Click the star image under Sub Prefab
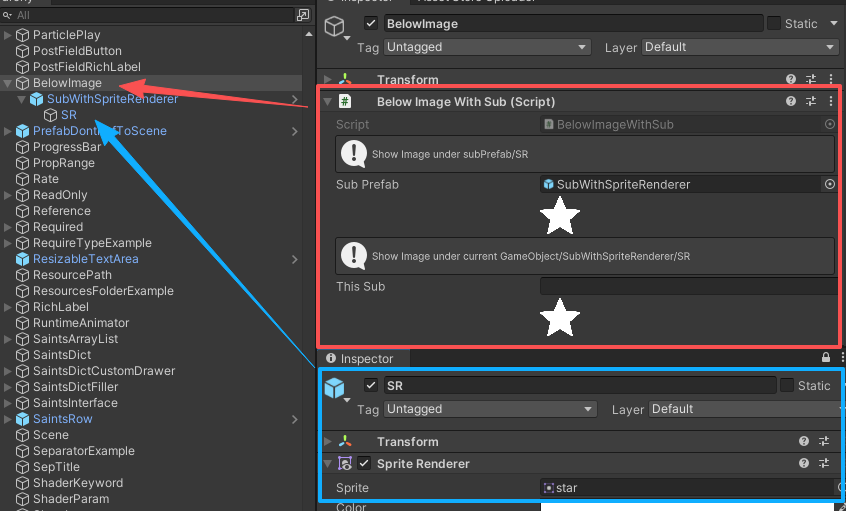Screen dimensions: 846x511 [560, 215]
